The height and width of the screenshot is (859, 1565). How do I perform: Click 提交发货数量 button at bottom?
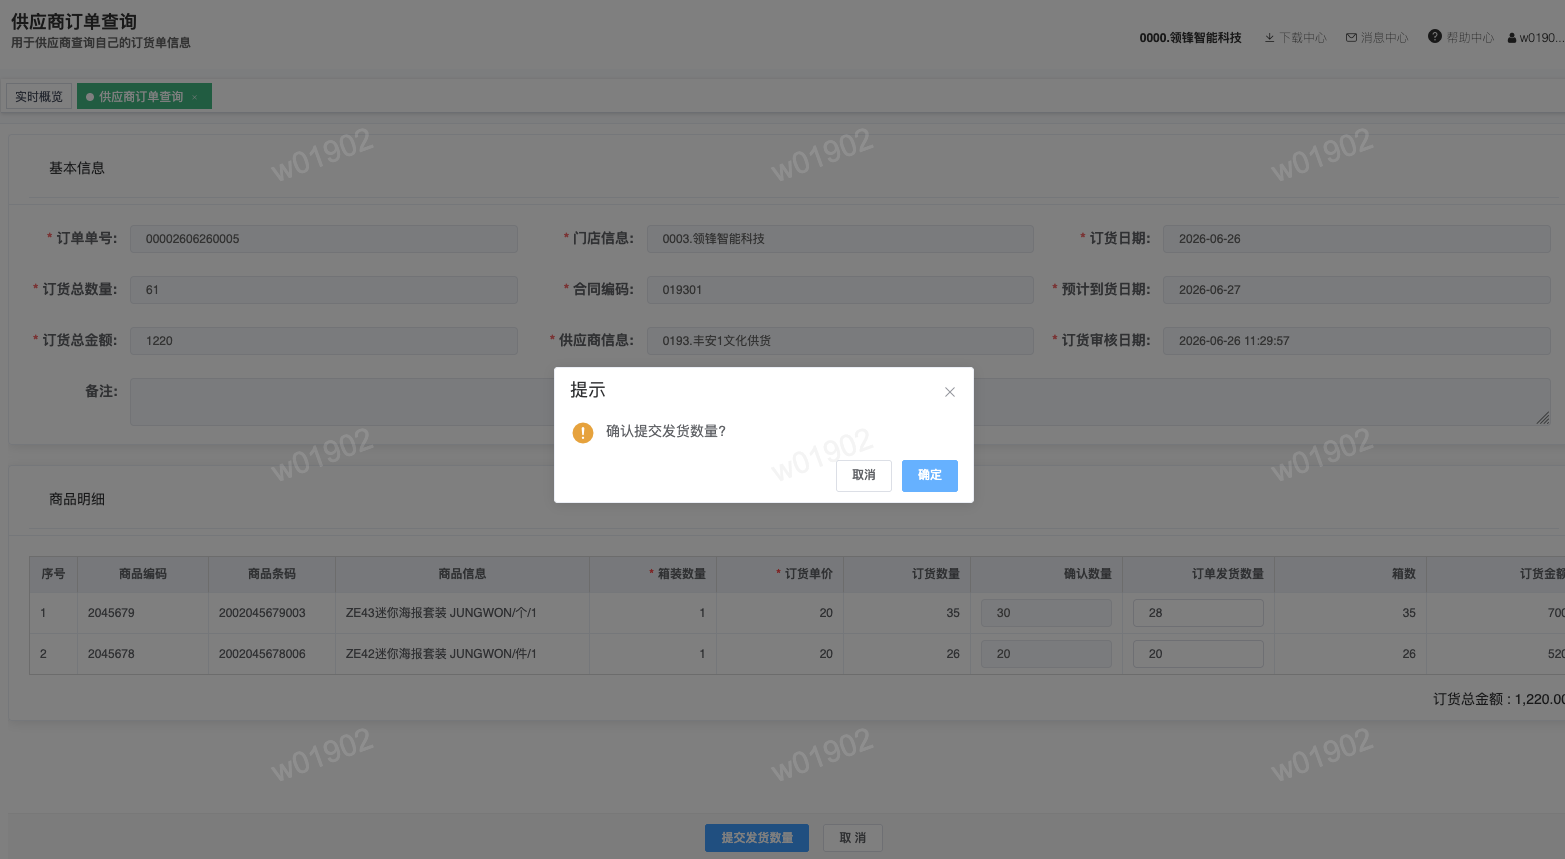click(x=757, y=838)
